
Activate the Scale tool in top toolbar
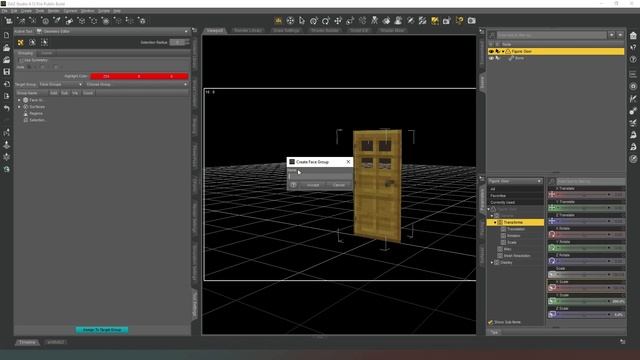350,20
